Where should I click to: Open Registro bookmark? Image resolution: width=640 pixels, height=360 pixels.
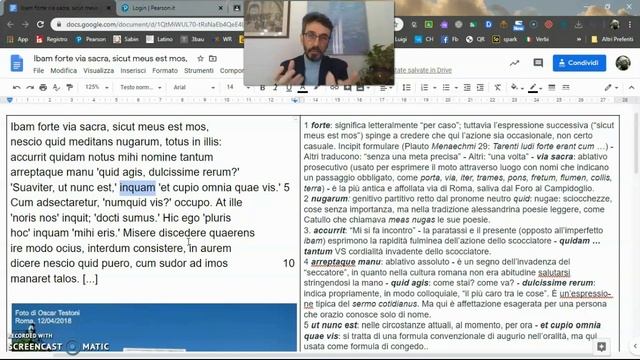coord(52,39)
